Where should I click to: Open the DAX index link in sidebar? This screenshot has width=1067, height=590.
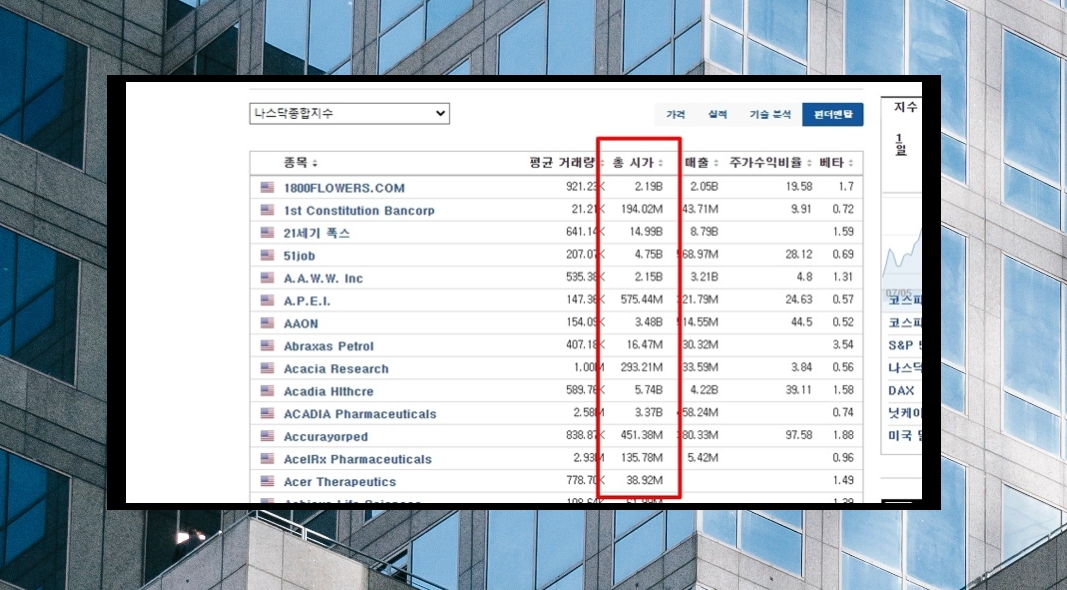click(x=901, y=391)
